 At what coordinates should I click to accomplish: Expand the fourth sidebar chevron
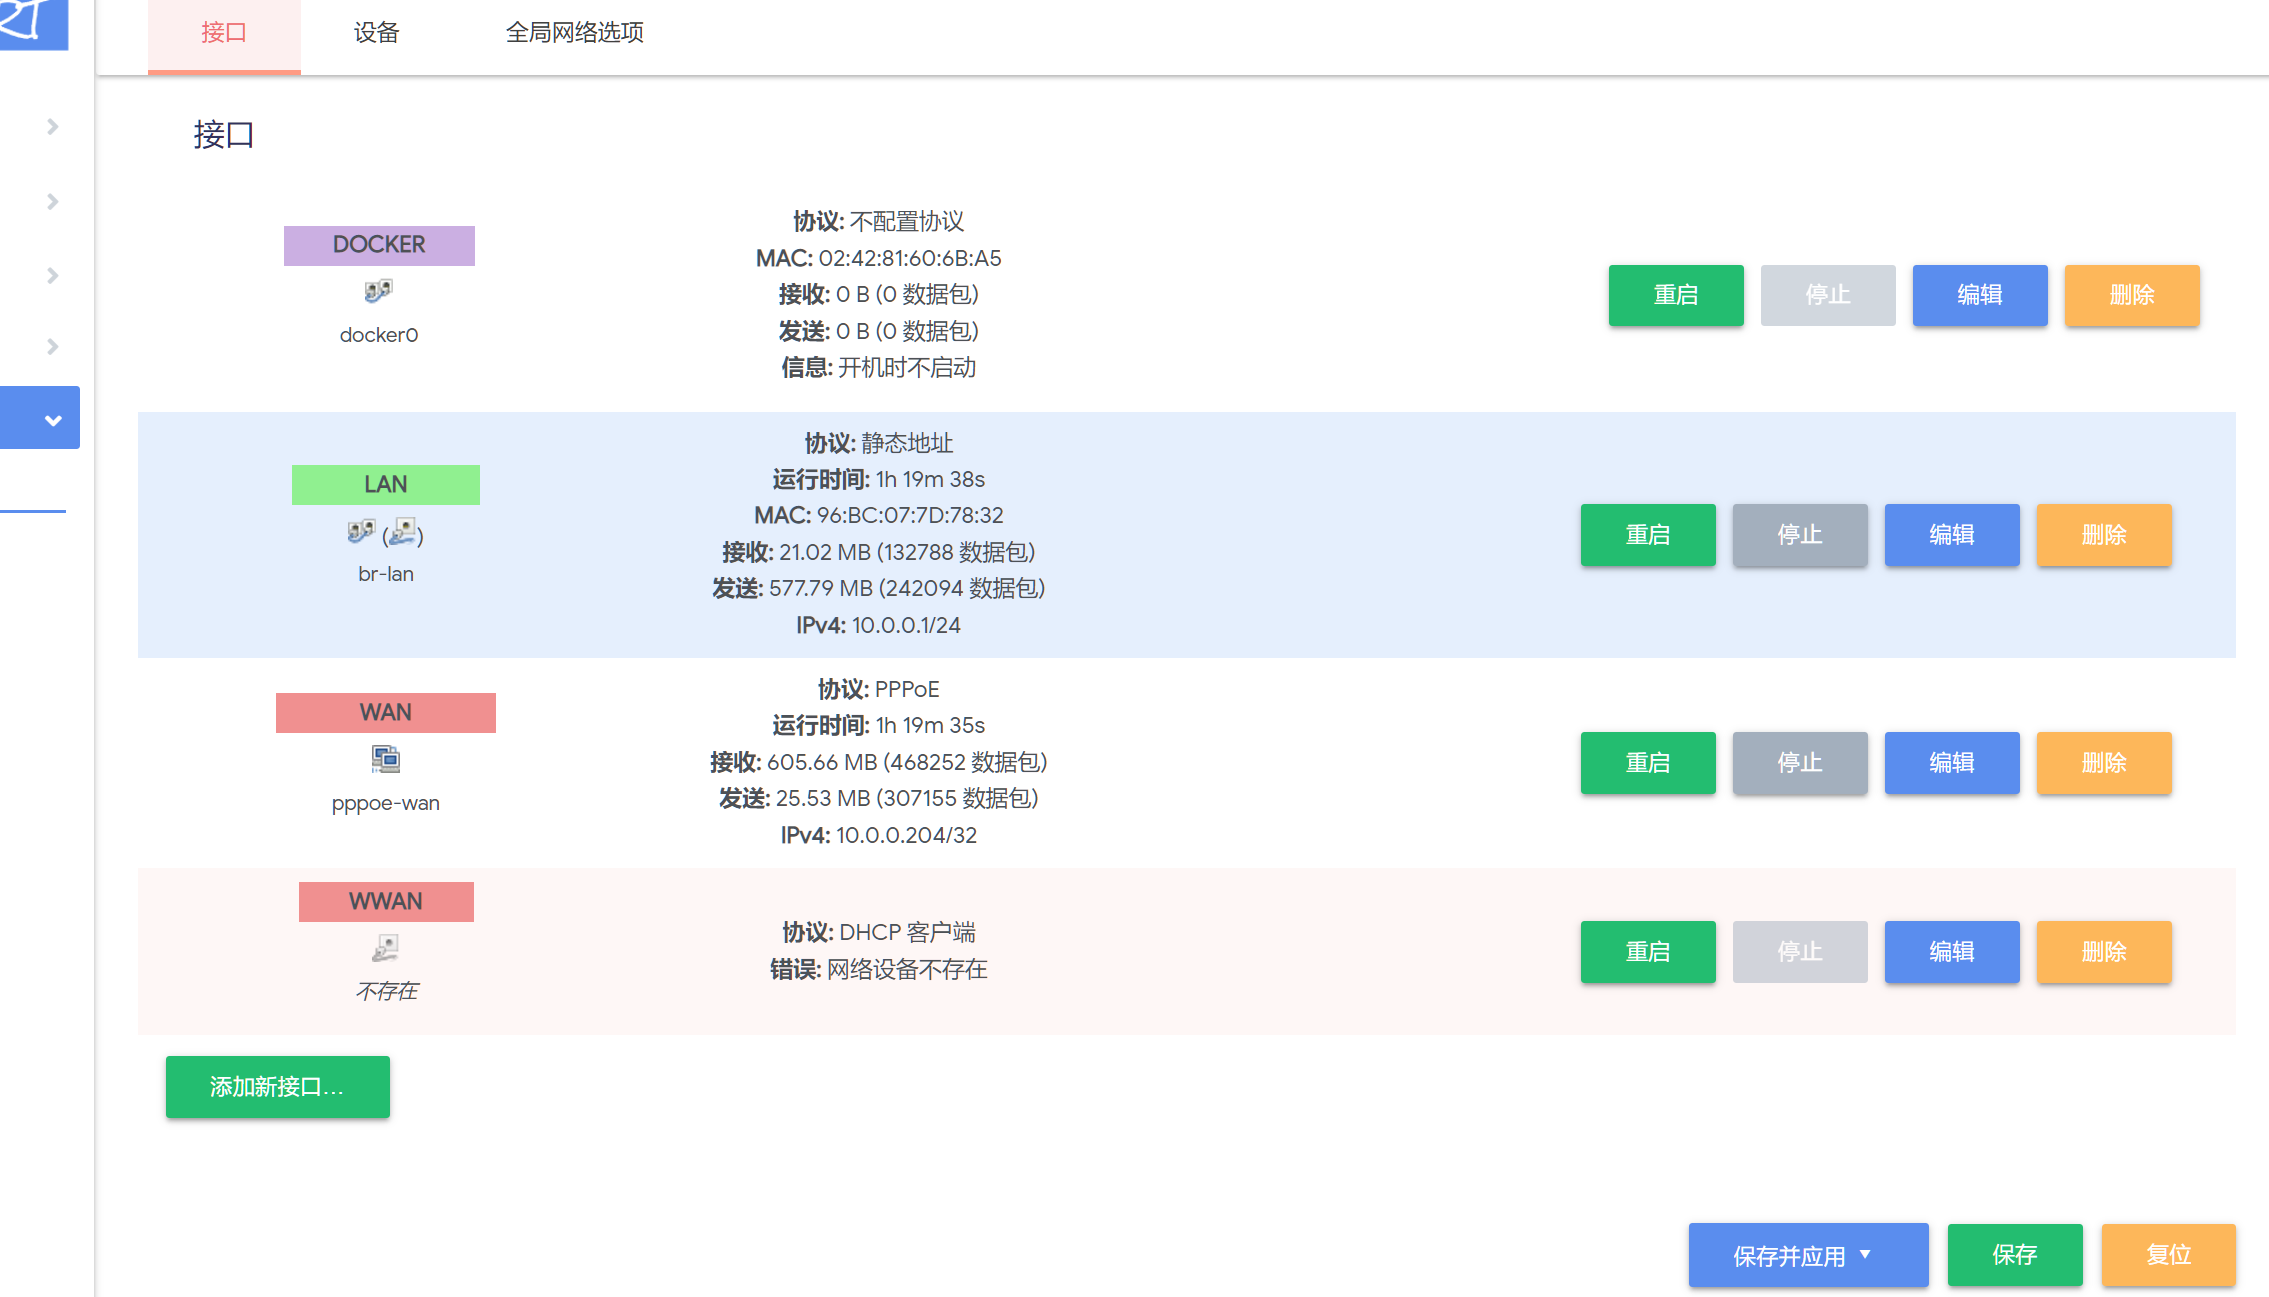click(x=53, y=347)
